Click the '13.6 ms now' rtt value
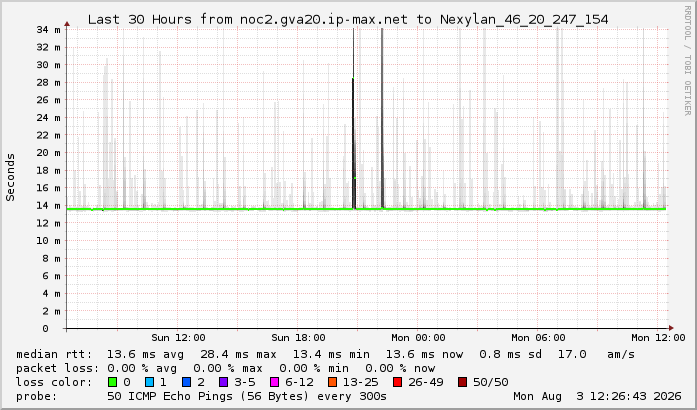This screenshot has width=697, height=410. coord(424,354)
